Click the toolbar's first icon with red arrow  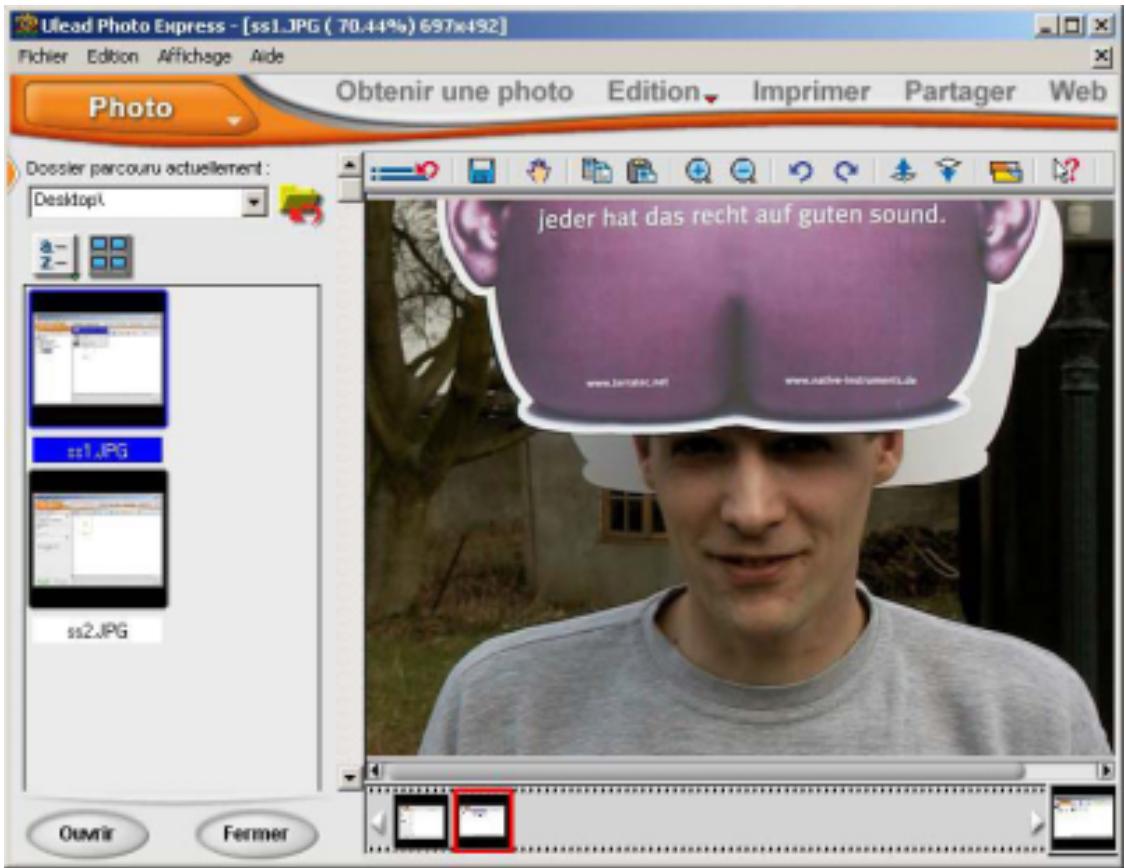click(x=404, y=171)
